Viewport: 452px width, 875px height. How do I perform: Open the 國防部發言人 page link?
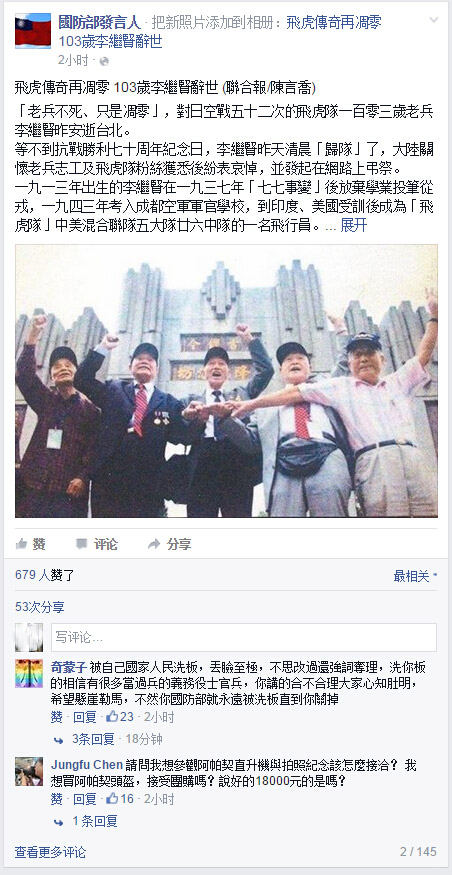pyautogui.click(x=99, y=23)
